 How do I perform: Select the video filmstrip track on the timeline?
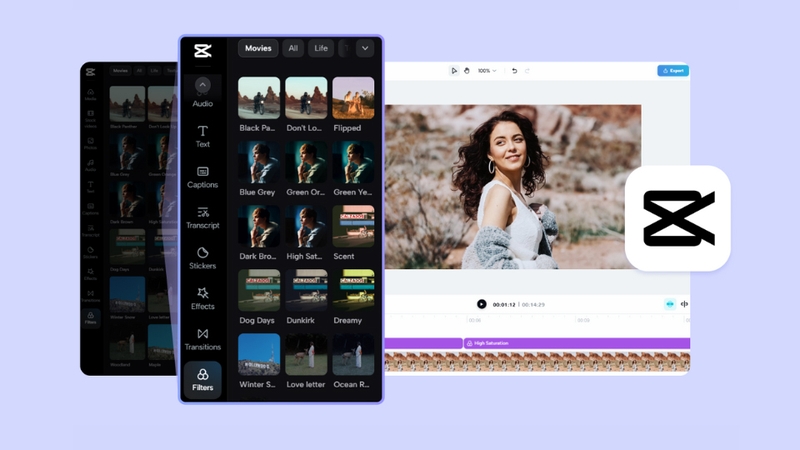click(537, 362)
